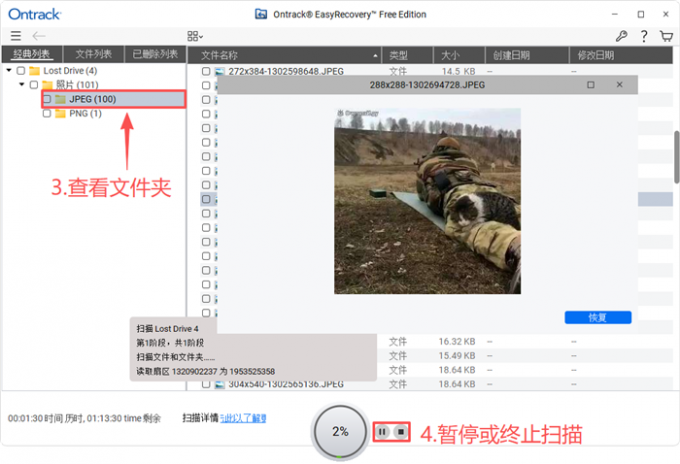Click the 文件名称 sort arrow indicator

tap(375, 56)
